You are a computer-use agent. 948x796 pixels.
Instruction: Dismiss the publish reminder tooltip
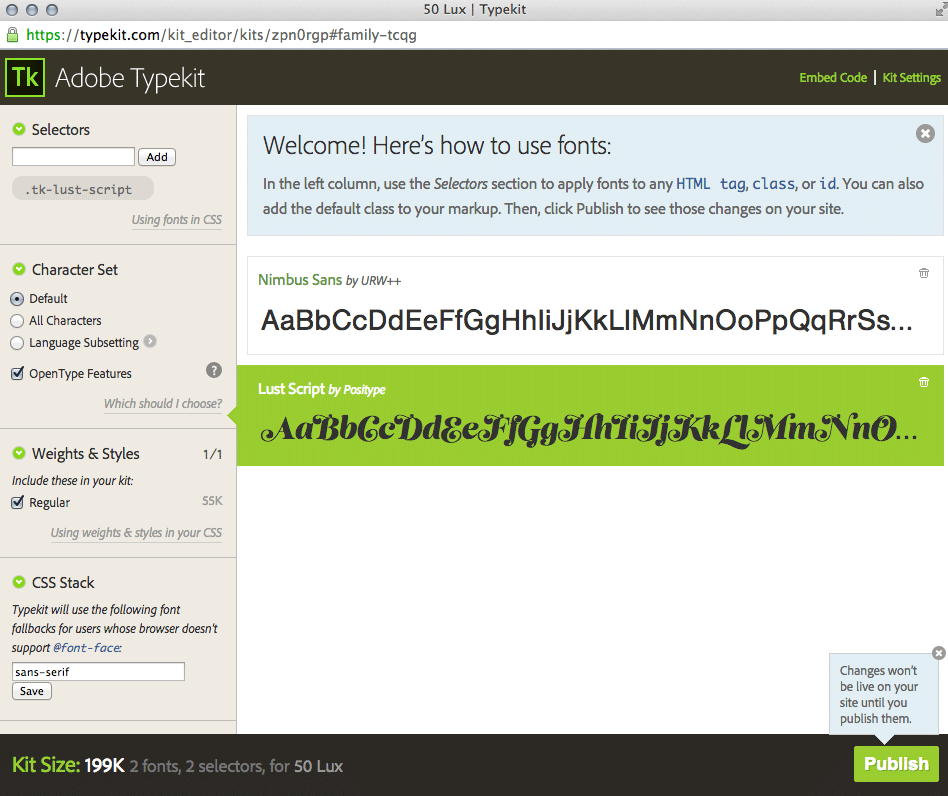click(x=938, y=653)
